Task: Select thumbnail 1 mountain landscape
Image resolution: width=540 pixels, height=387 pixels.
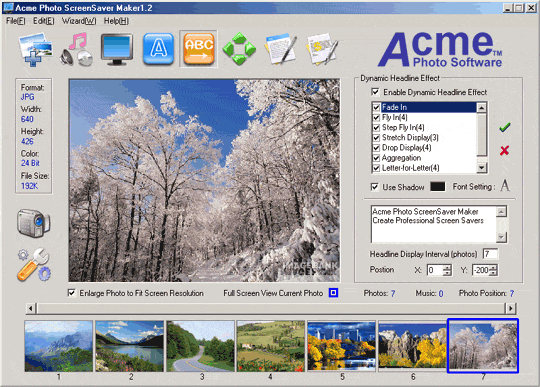Action: coord(59,346)
